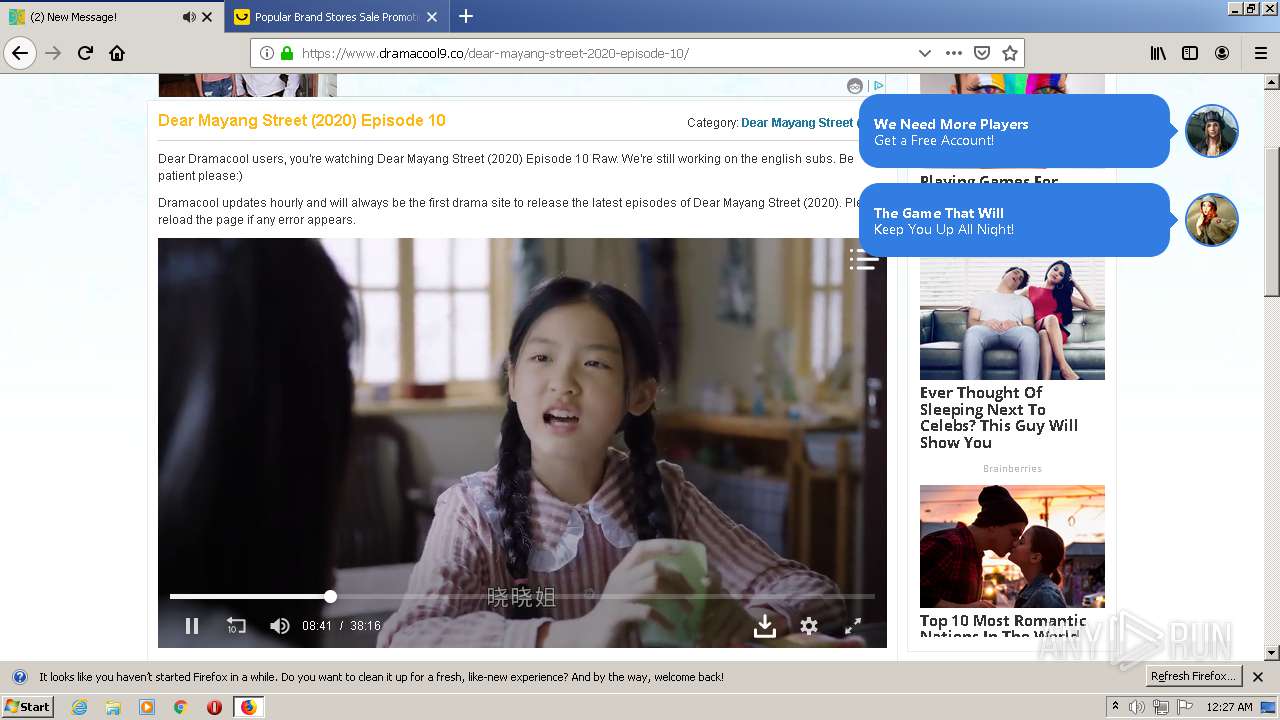Click the video progress knob
The image size is (1280, 720).
point(330,596)
